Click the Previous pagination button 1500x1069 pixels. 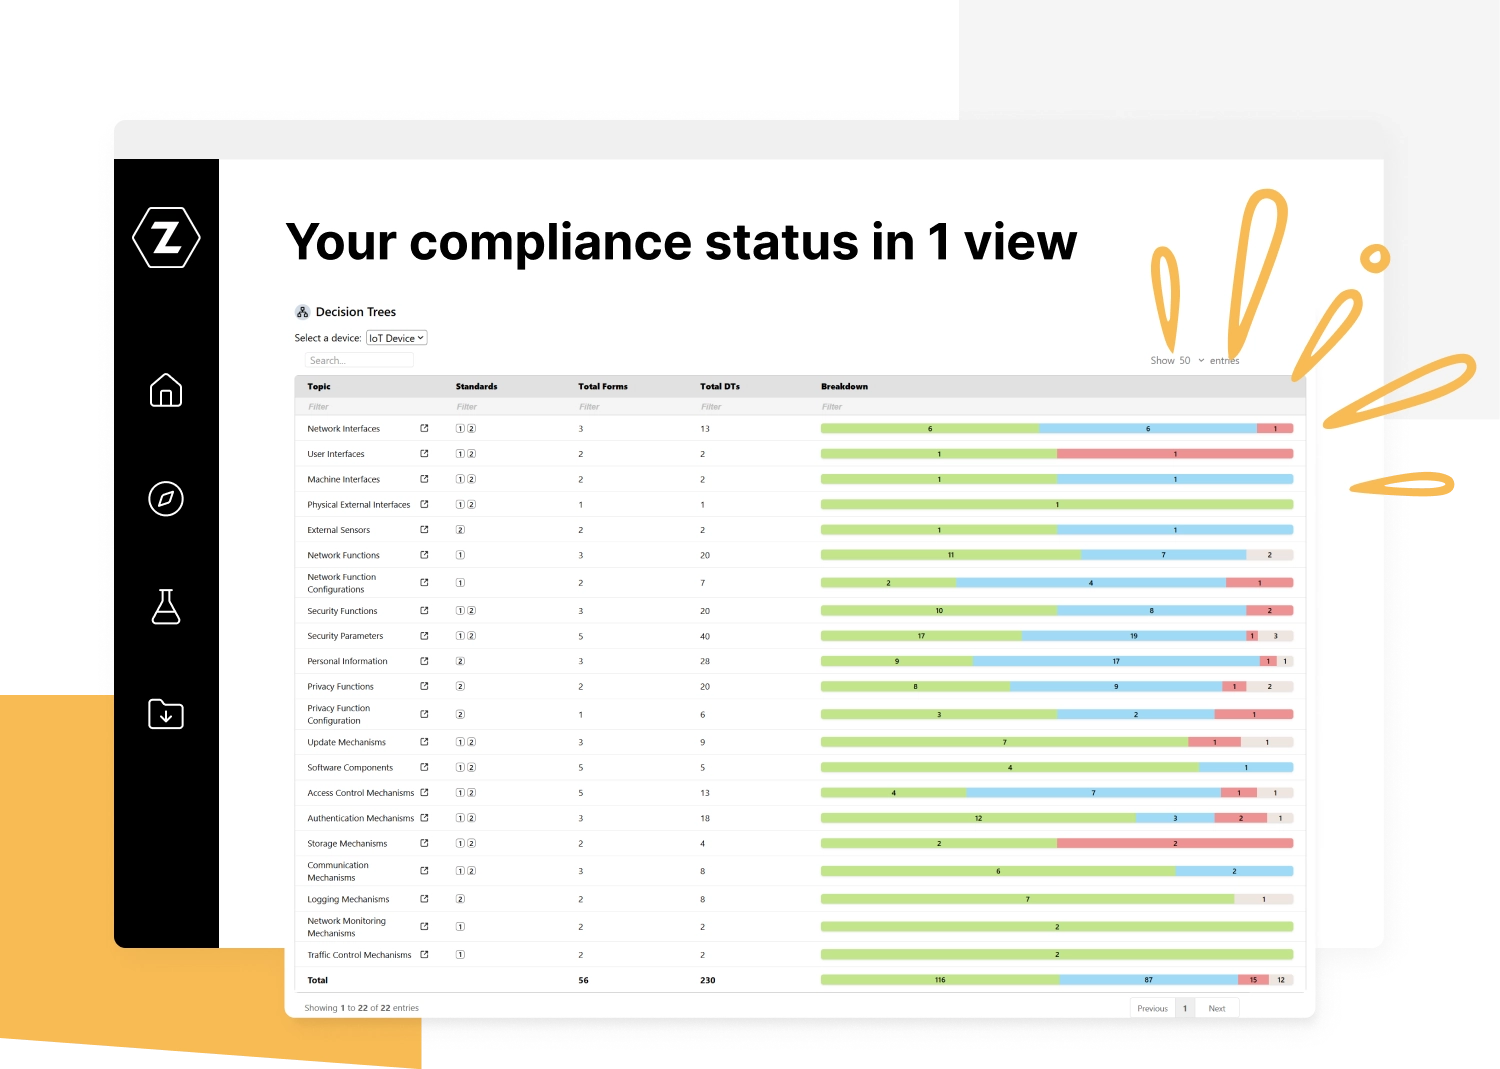1152,1008
